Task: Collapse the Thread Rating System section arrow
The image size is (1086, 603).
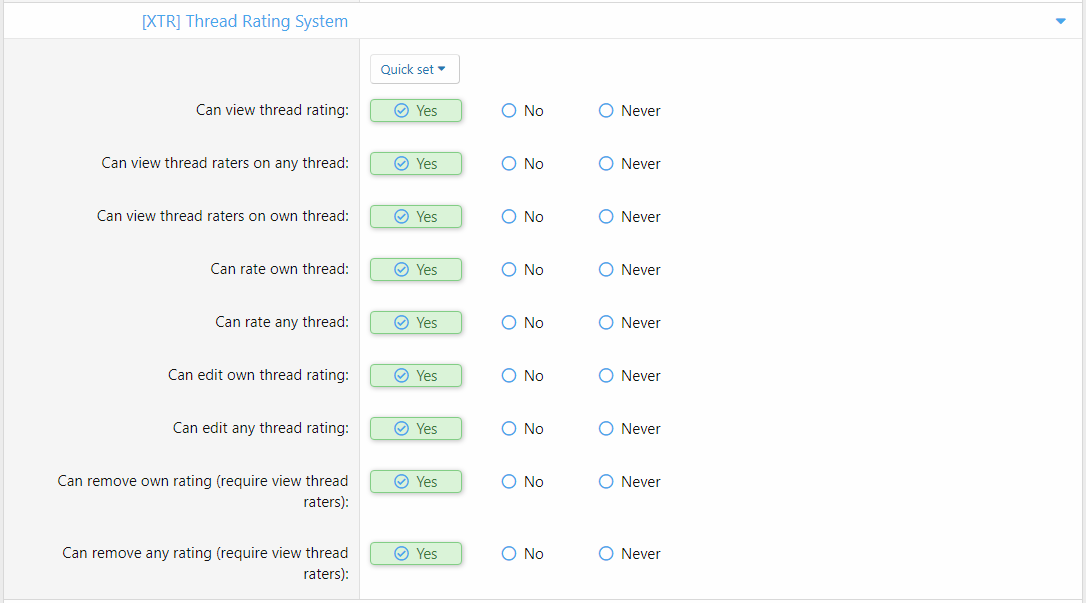Action: (1061, 21)
